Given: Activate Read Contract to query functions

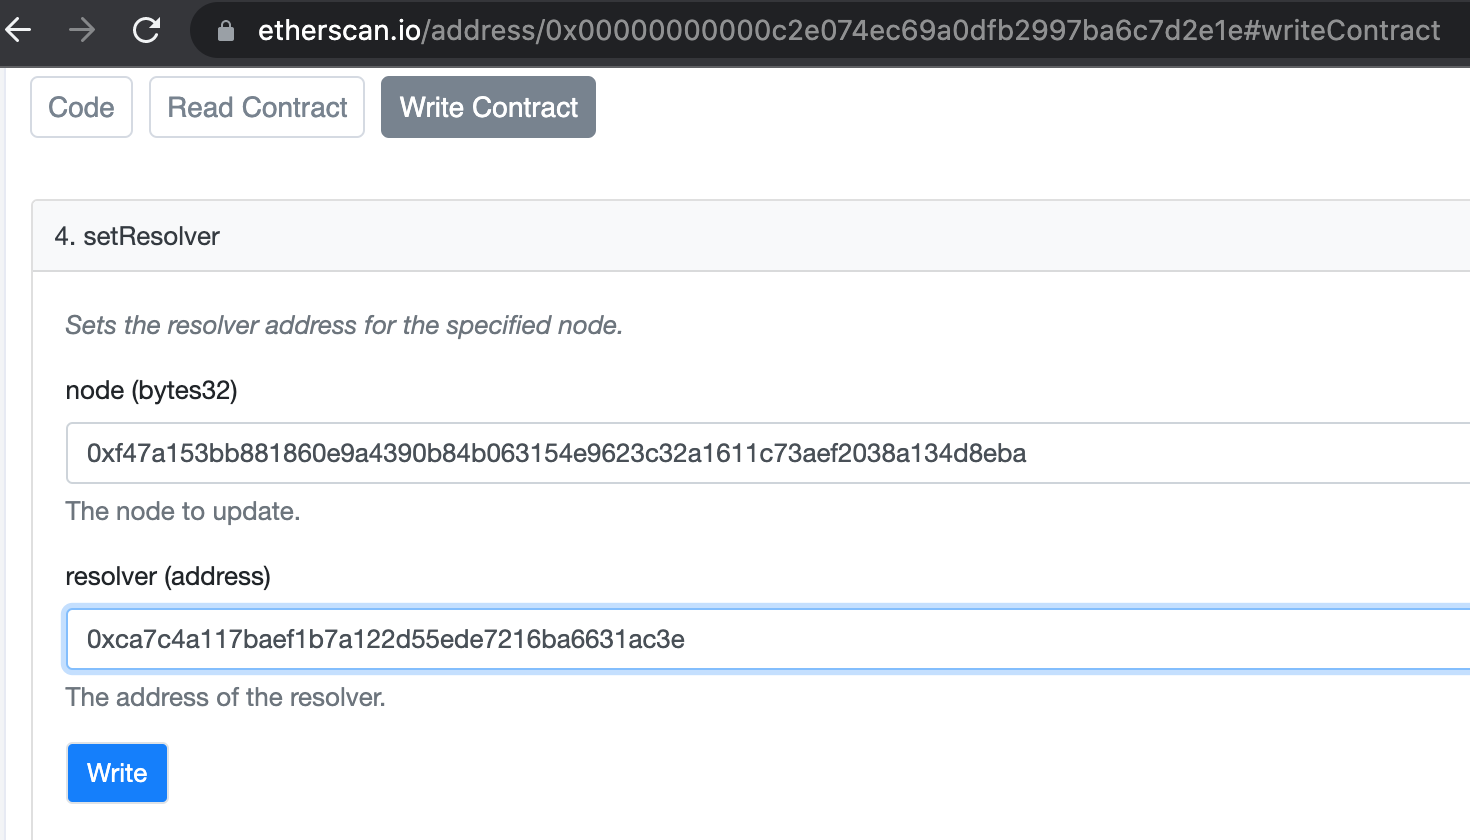Looking at the screenshot, I should 256,107.
